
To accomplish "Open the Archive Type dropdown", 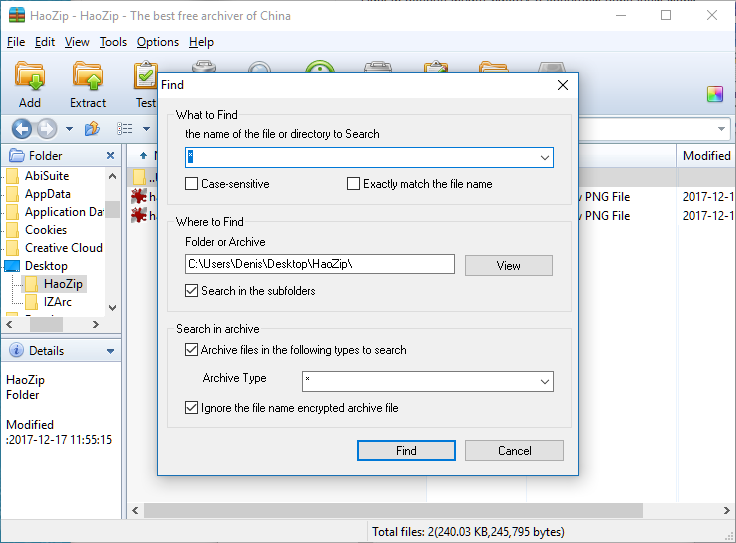I will pos(544,382).
